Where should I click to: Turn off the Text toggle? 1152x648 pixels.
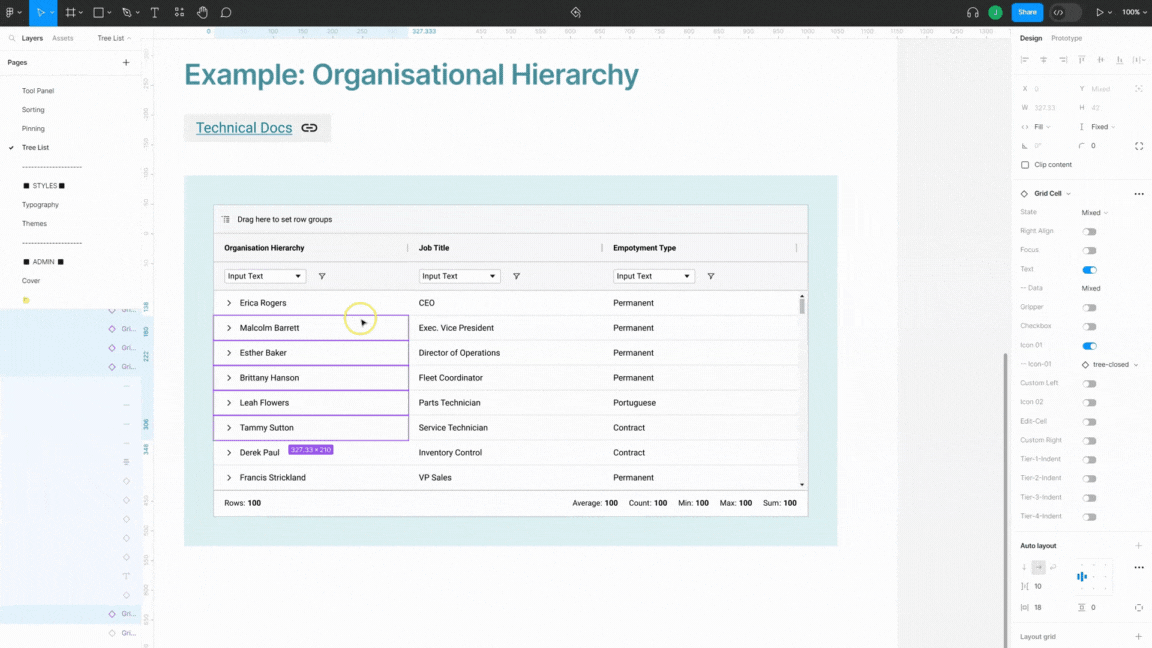click(x=1089, y=270)
